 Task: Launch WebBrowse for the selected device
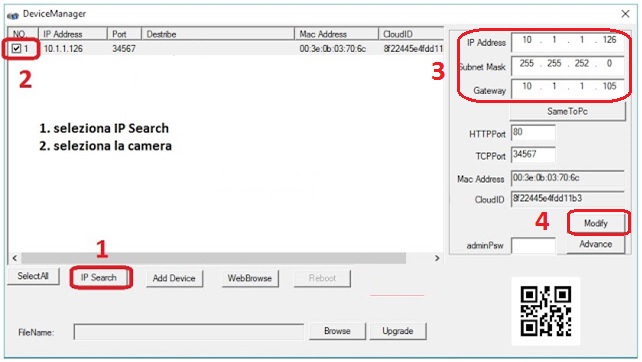click(x=250, y=278)
